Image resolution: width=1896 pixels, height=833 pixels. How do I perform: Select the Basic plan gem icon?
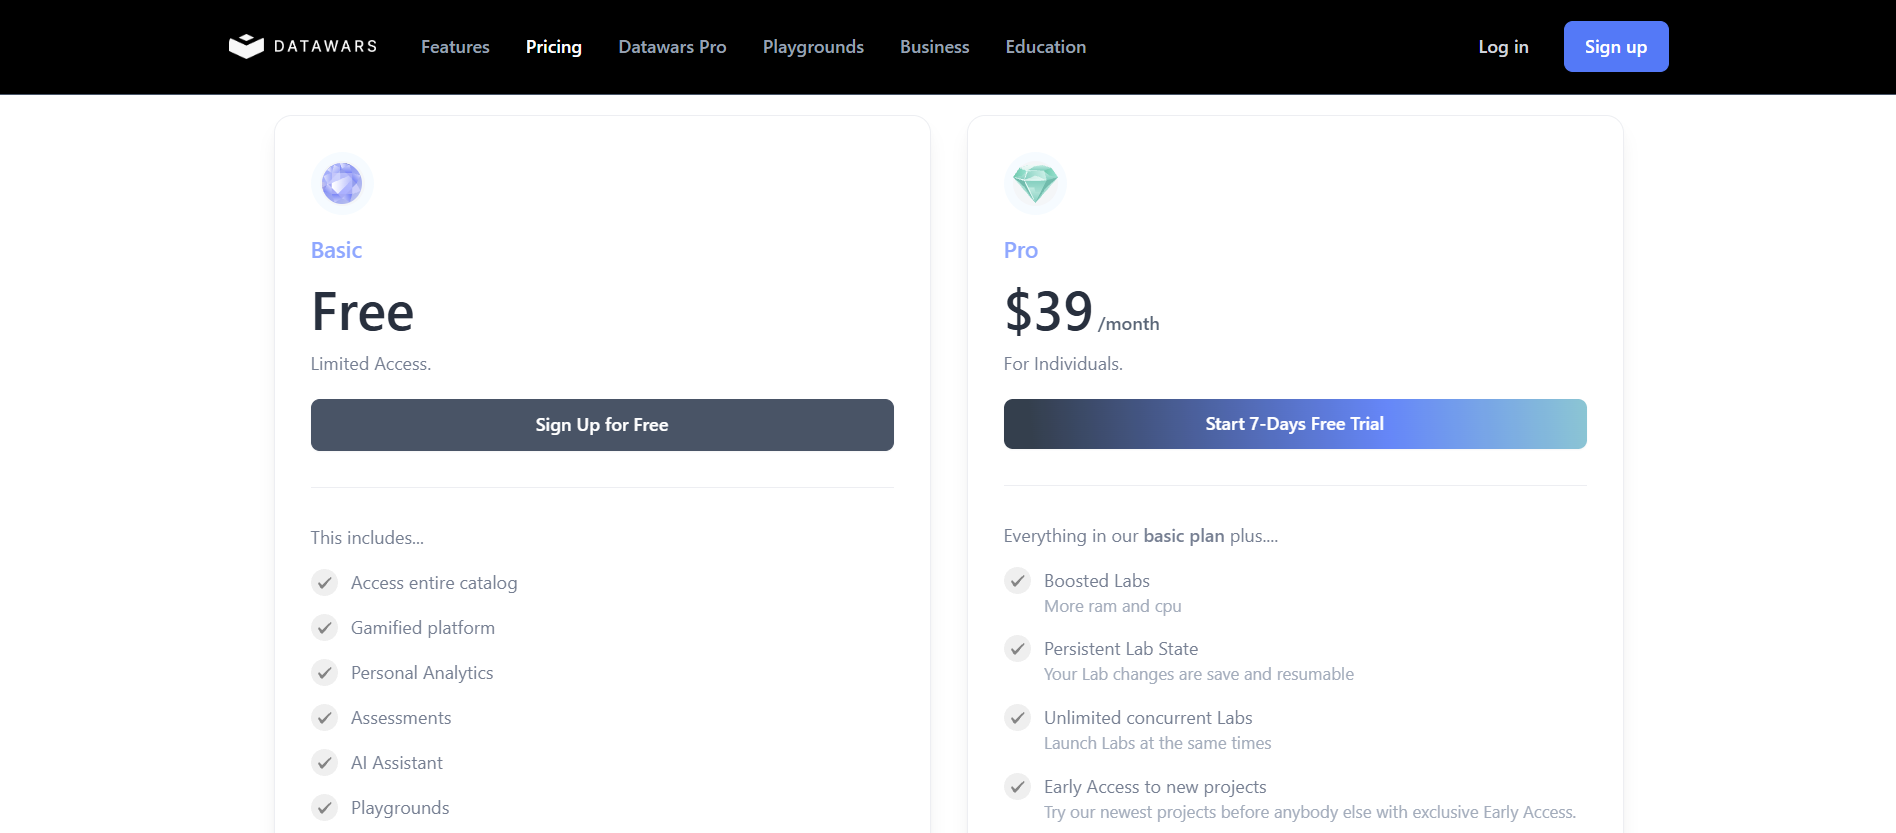pyautogui.click(x=342, y=183)
